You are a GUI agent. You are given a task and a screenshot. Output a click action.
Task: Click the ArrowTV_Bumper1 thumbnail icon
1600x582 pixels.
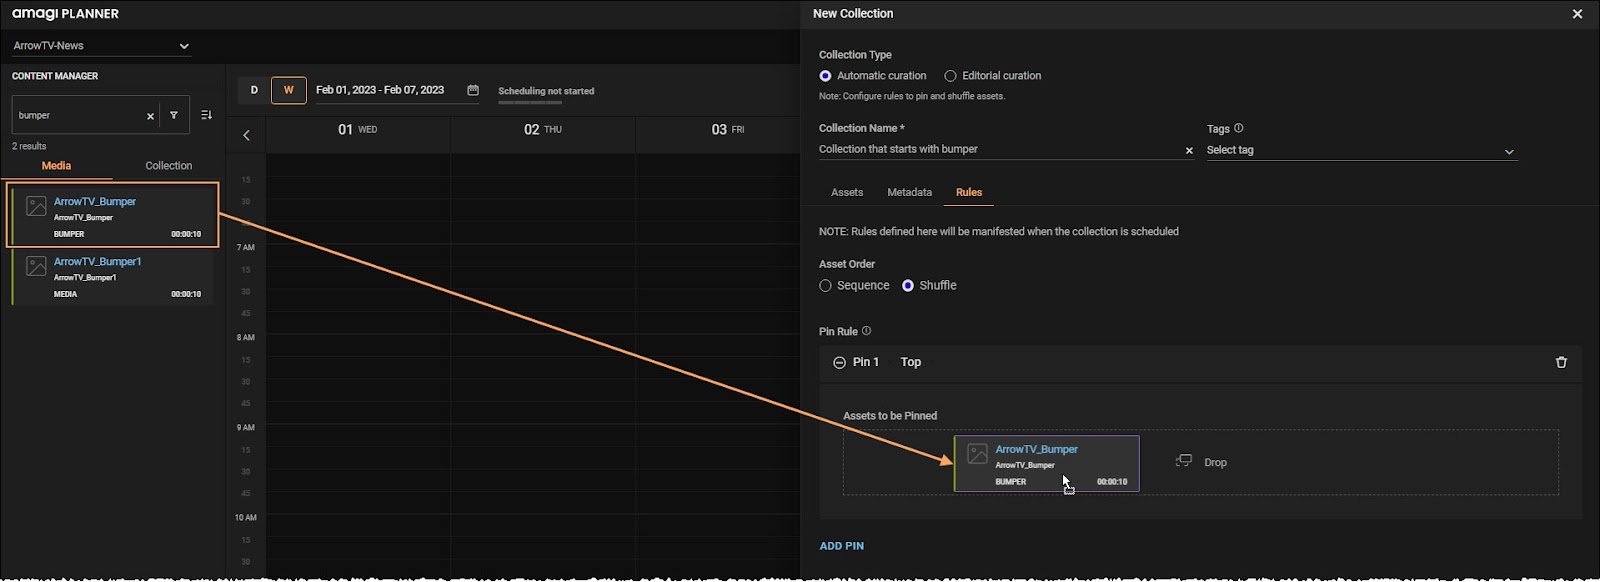(x=36, y=266)
